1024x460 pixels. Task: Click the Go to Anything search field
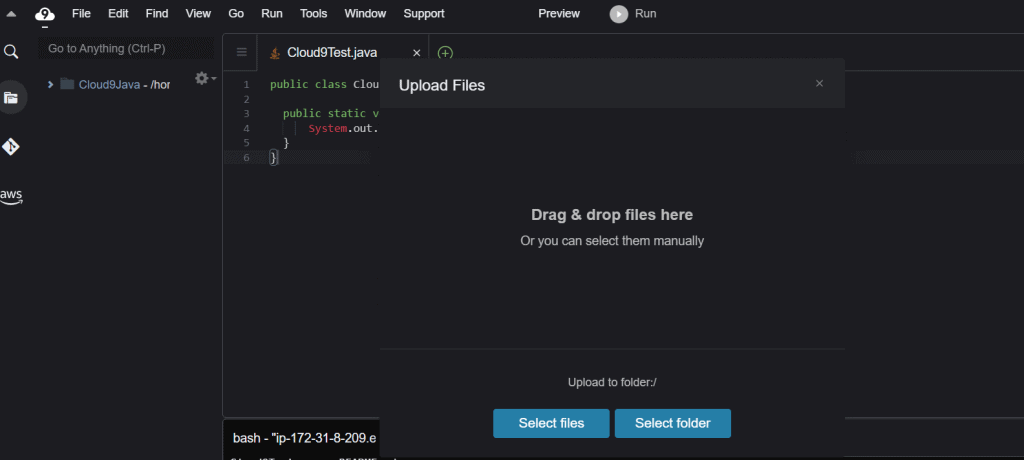click(125, 48)
